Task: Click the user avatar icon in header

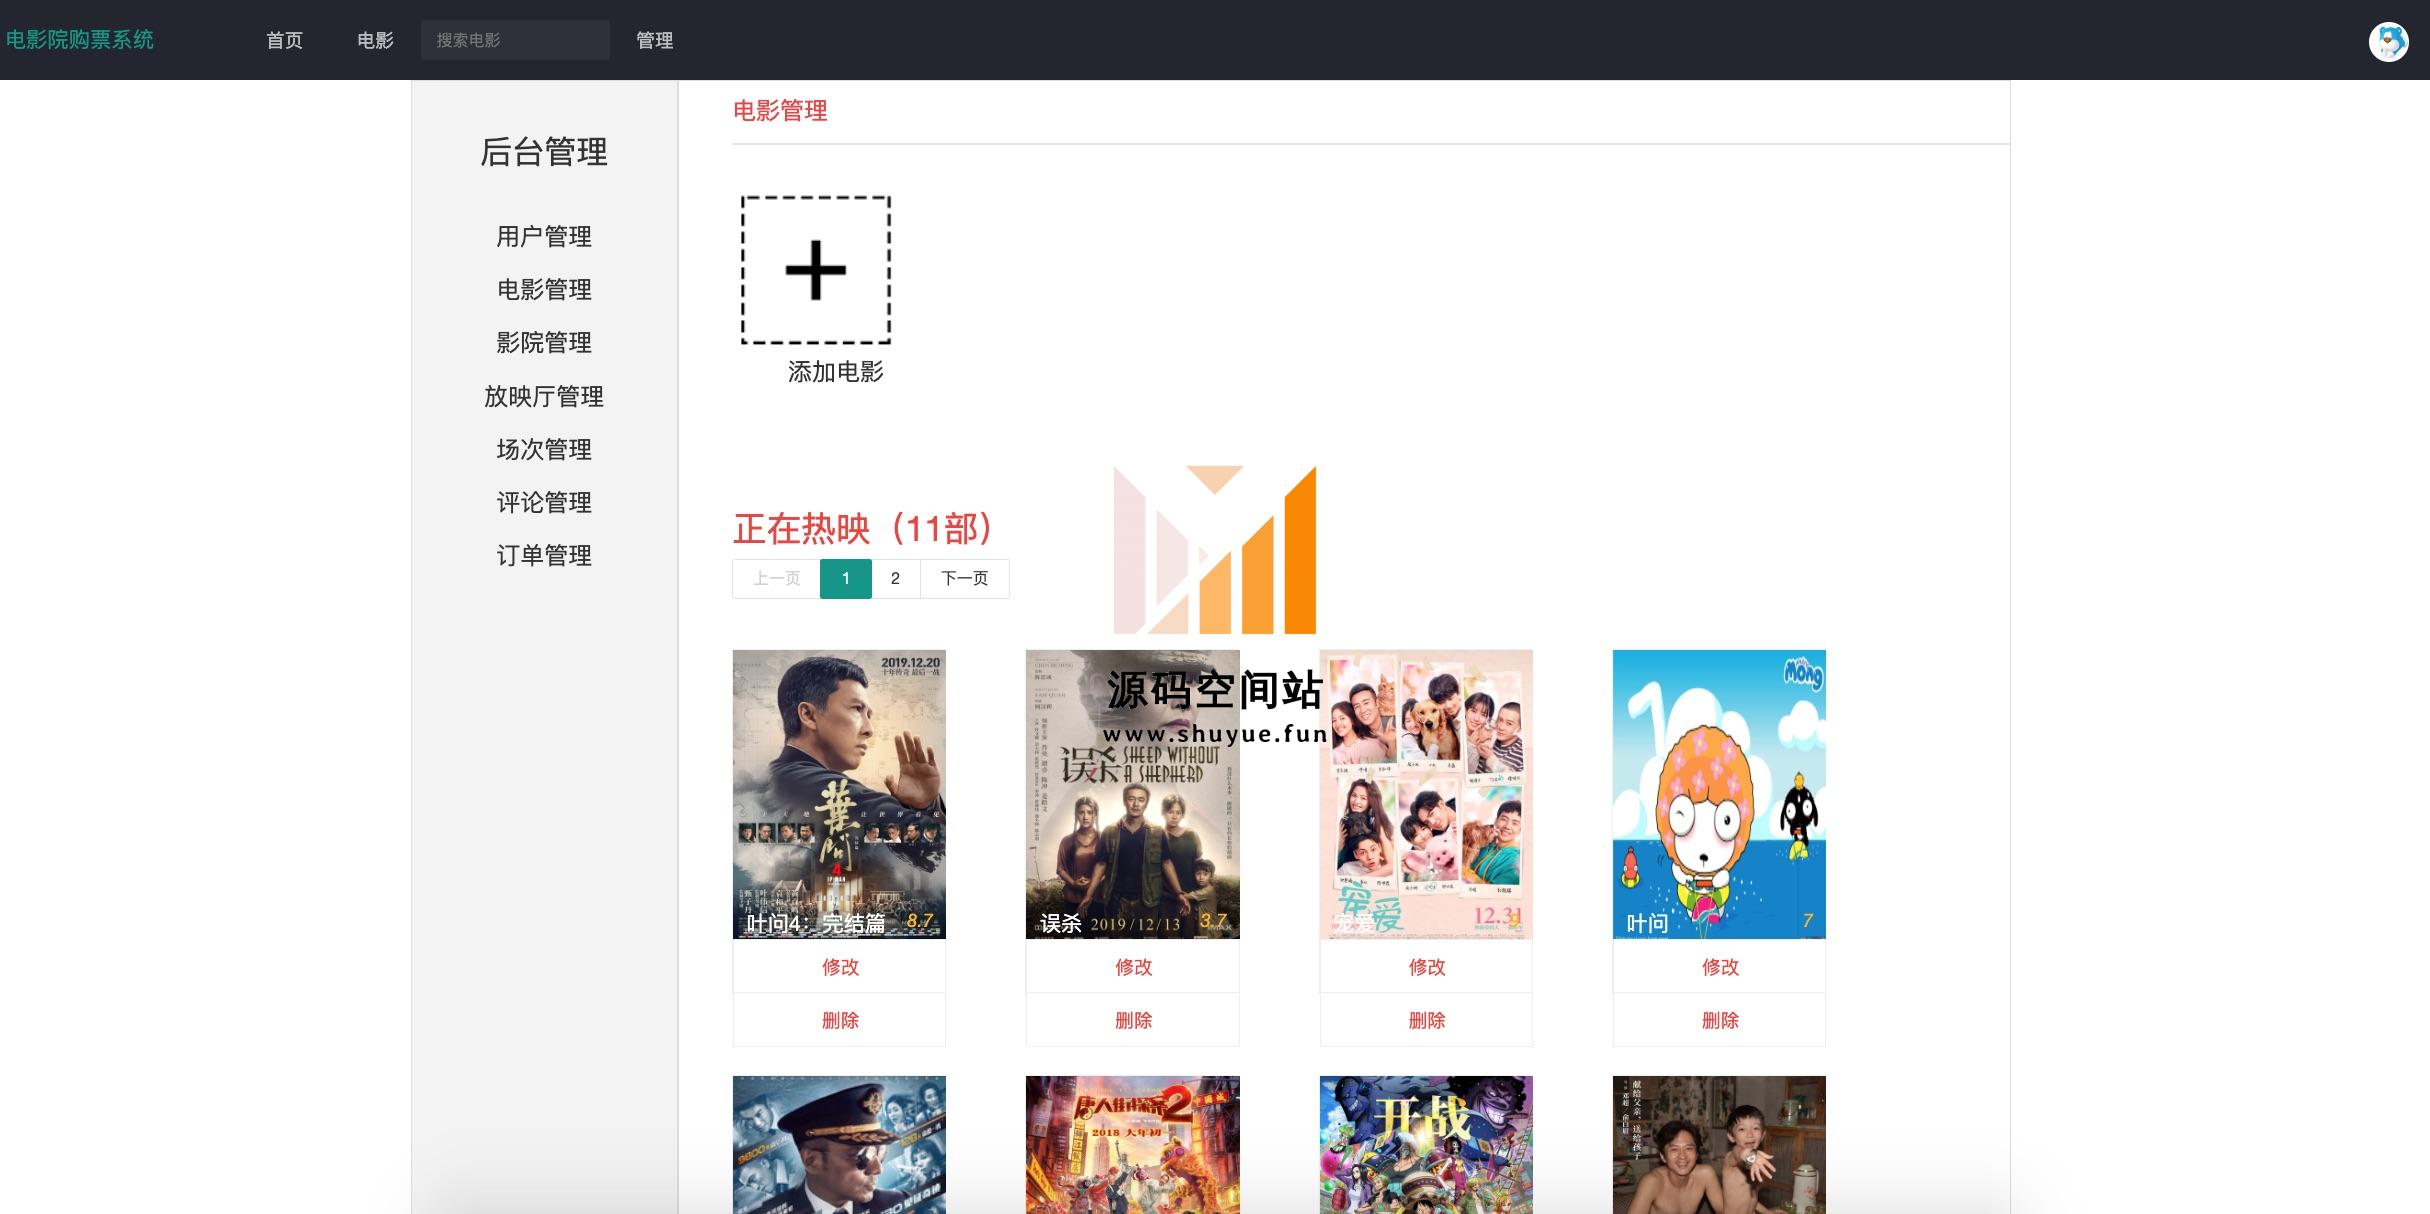Action: click(x=2388, y=41)
